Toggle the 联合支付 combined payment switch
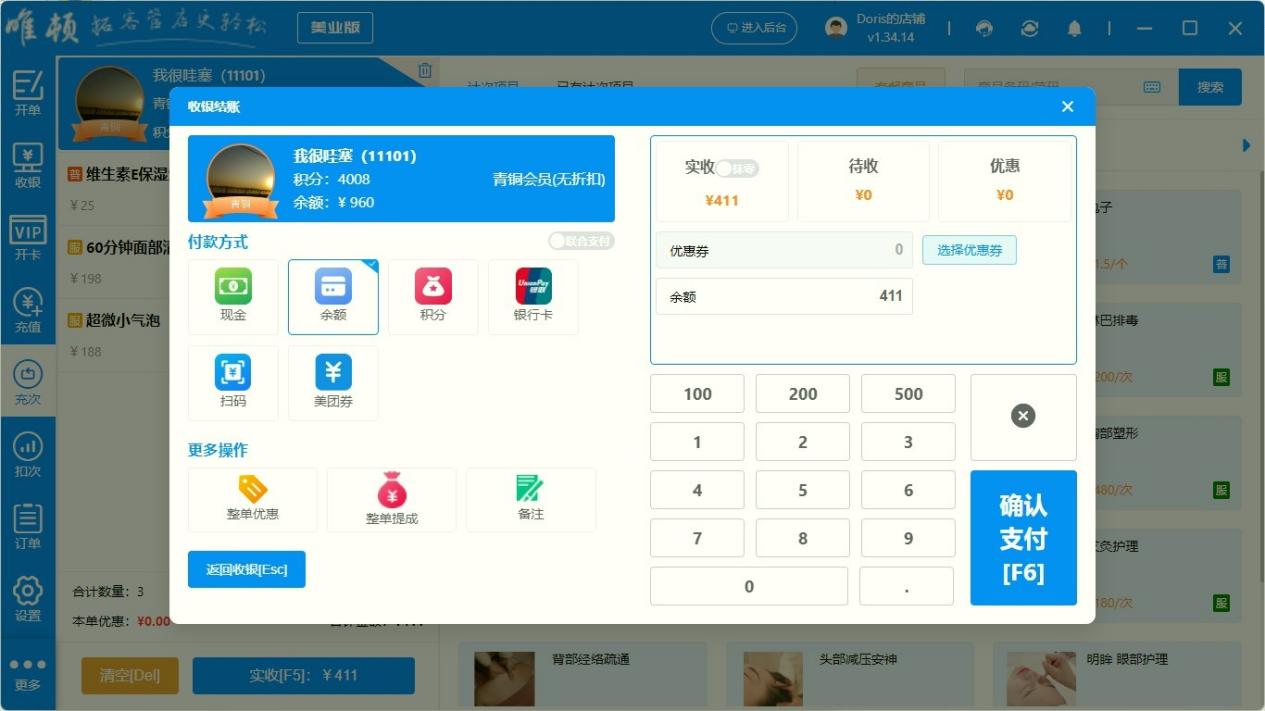Image resolution: width=1265 pixels, height=711 pixels. point(581,241)
